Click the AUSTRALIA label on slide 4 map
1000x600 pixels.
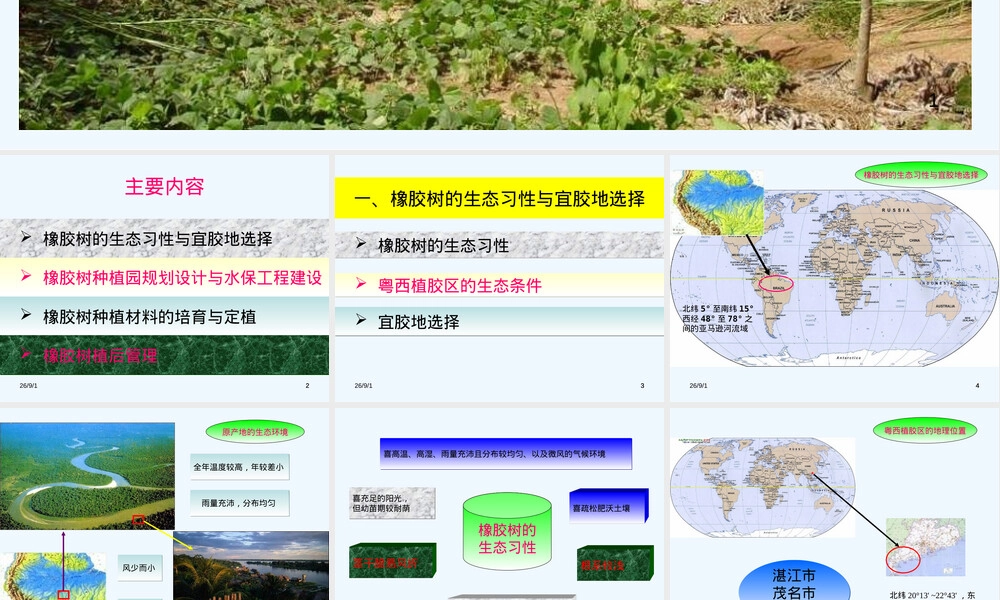(x=945, y=306)
